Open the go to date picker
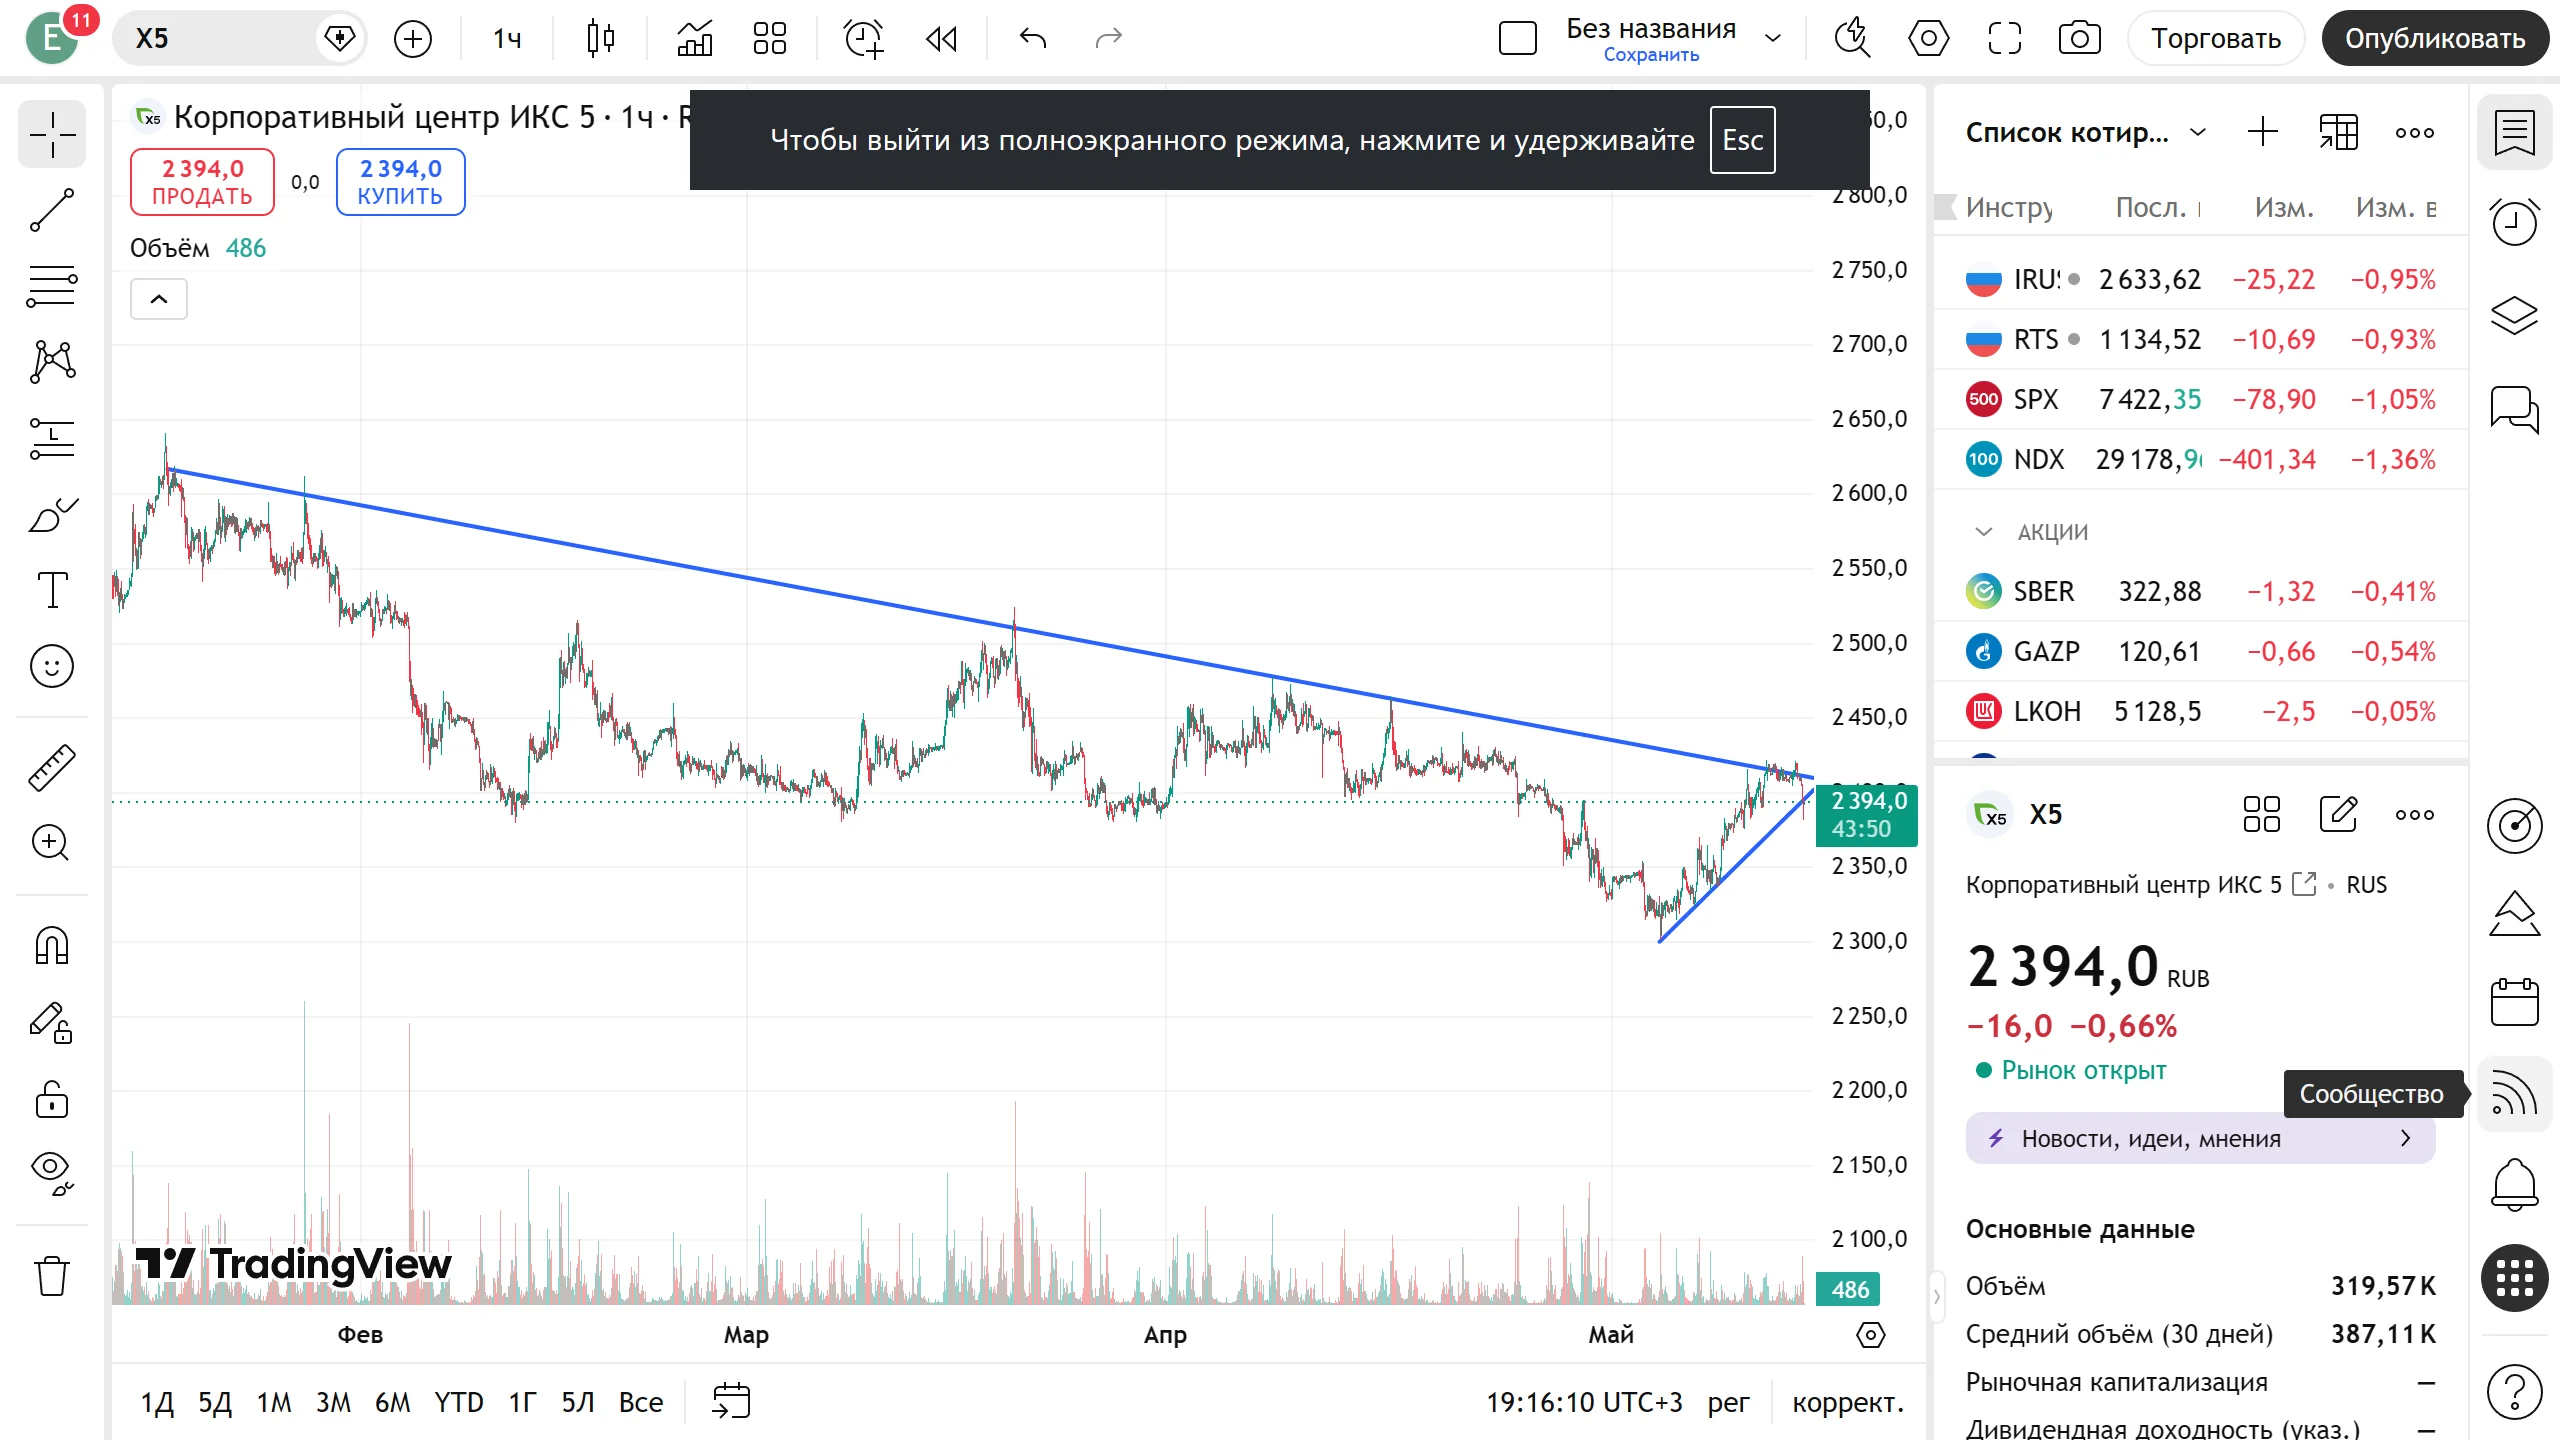The width and height of the screenshot is (2560, 1440). point(731,1402)
